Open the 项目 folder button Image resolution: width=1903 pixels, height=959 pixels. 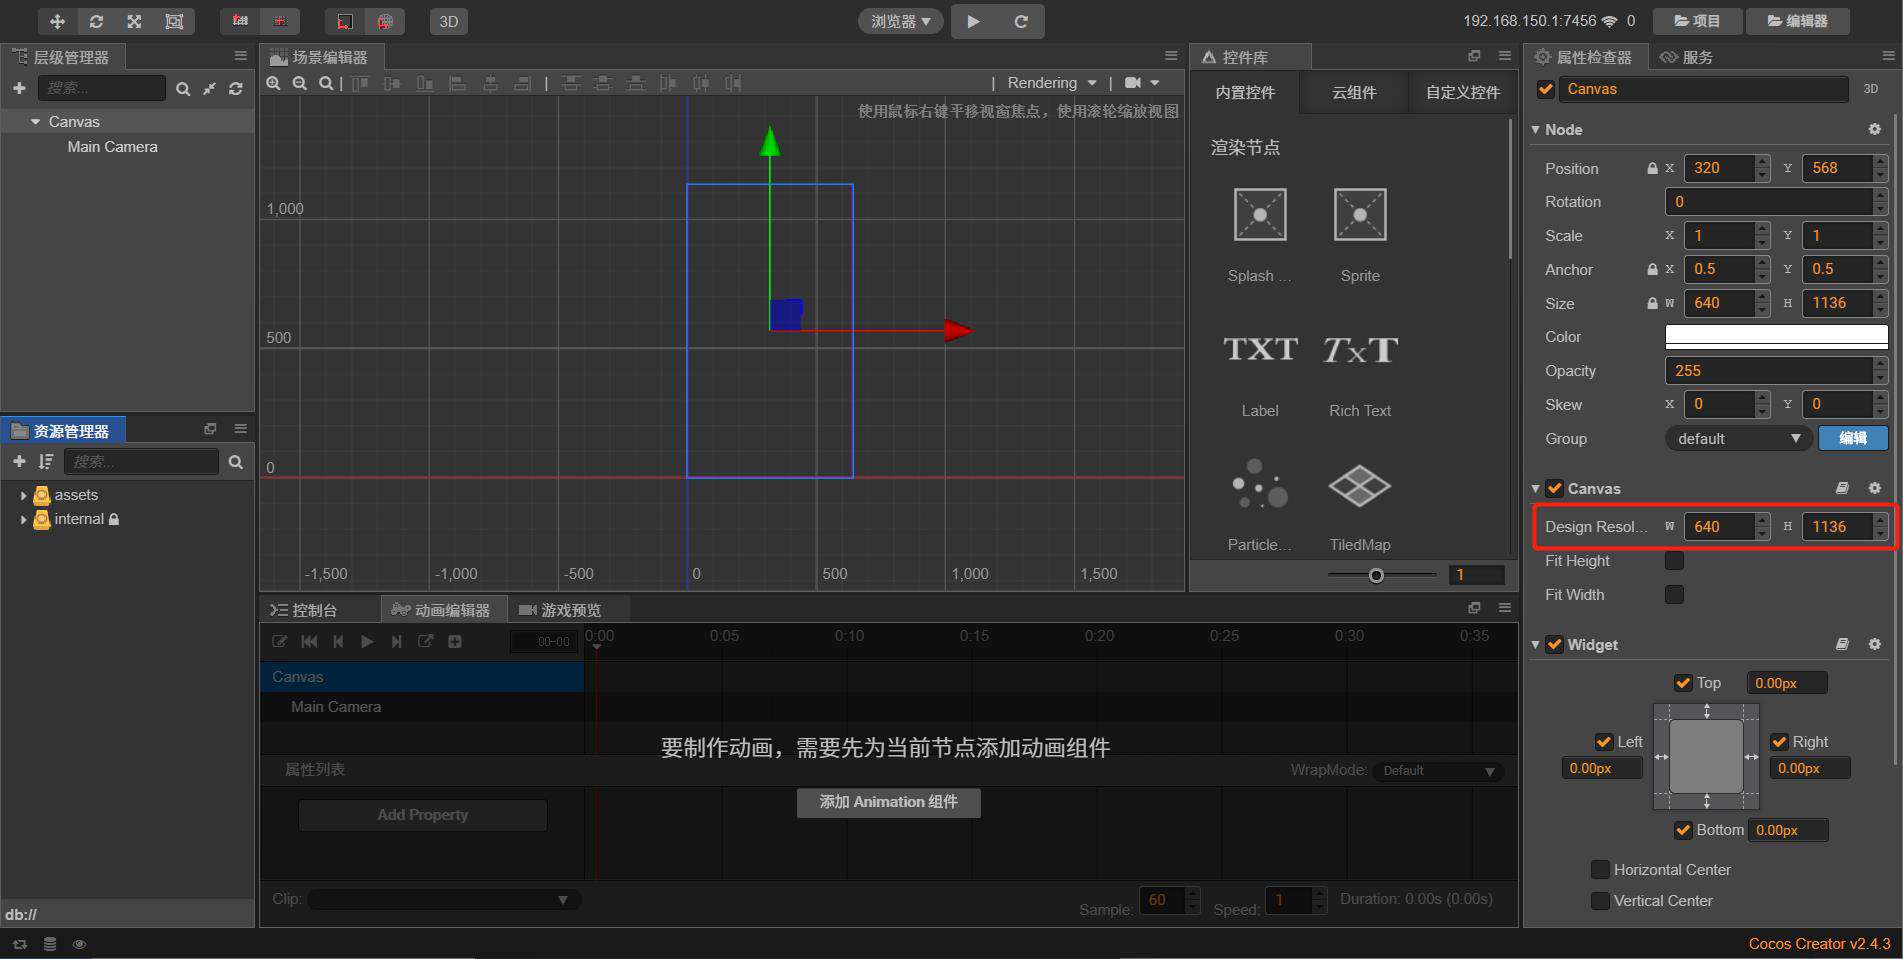click(x=1696, y=21)
